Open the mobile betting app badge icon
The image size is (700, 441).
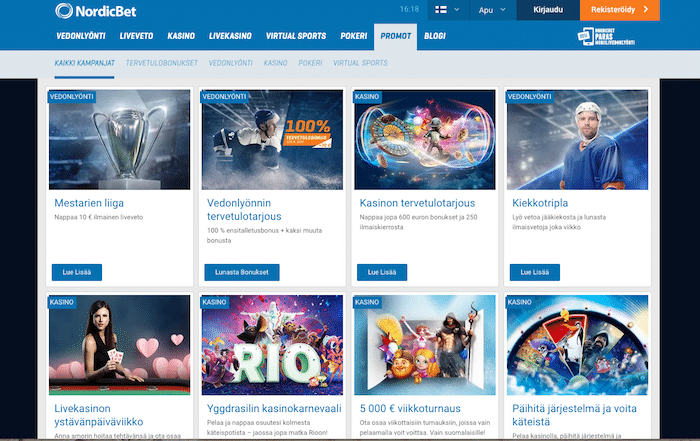(x=606, y=37)
